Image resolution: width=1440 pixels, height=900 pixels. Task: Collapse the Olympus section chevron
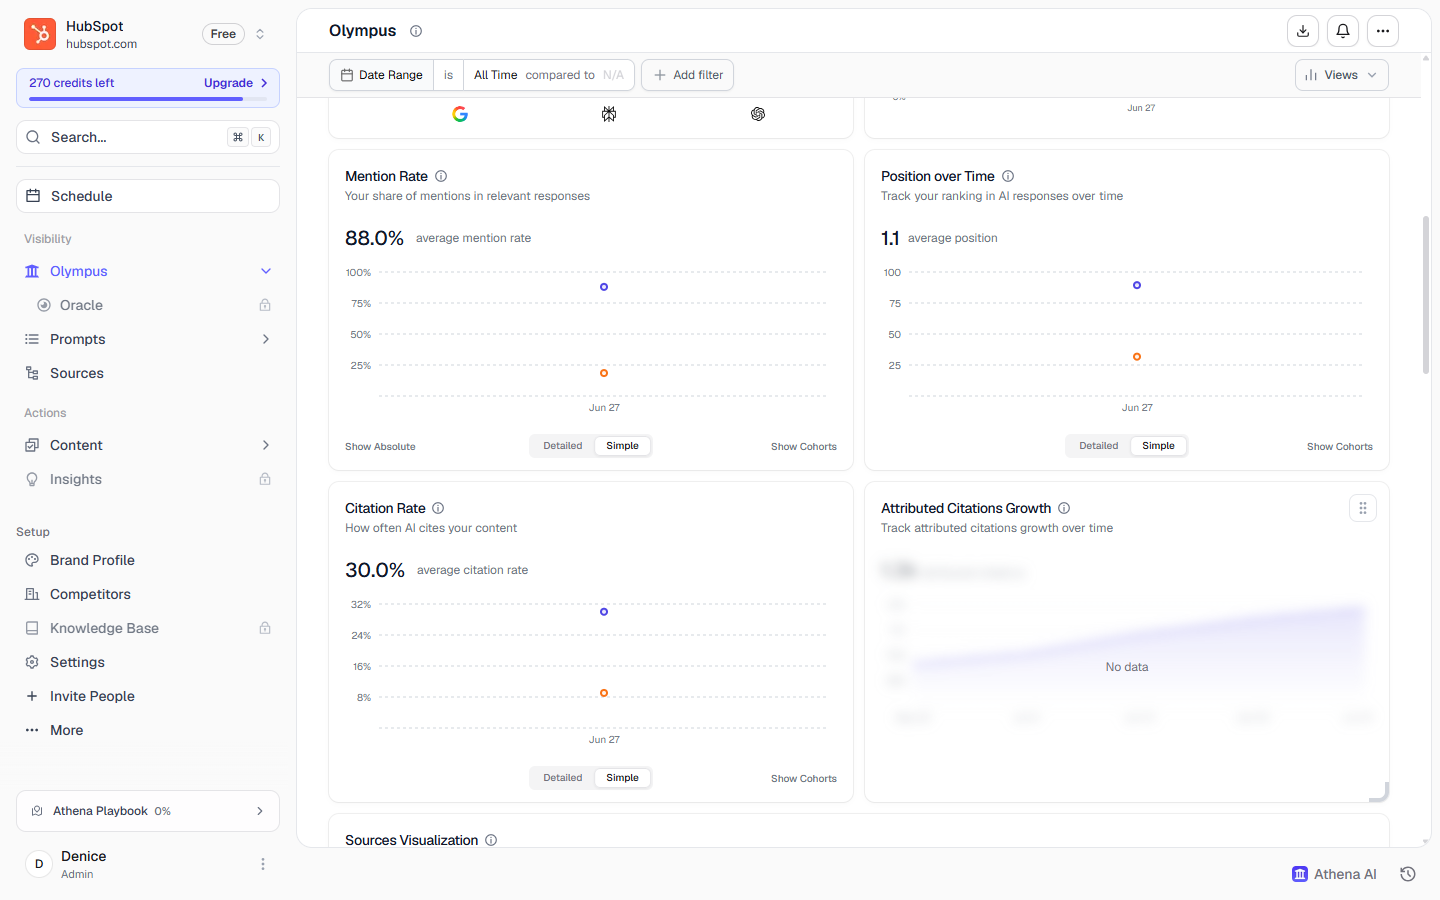click(x=266, y=271)
